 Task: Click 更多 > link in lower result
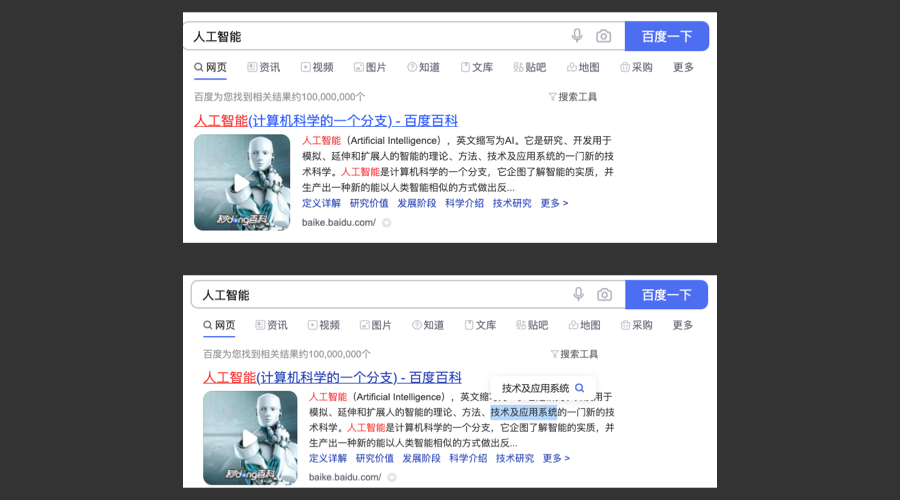(556, 458)
